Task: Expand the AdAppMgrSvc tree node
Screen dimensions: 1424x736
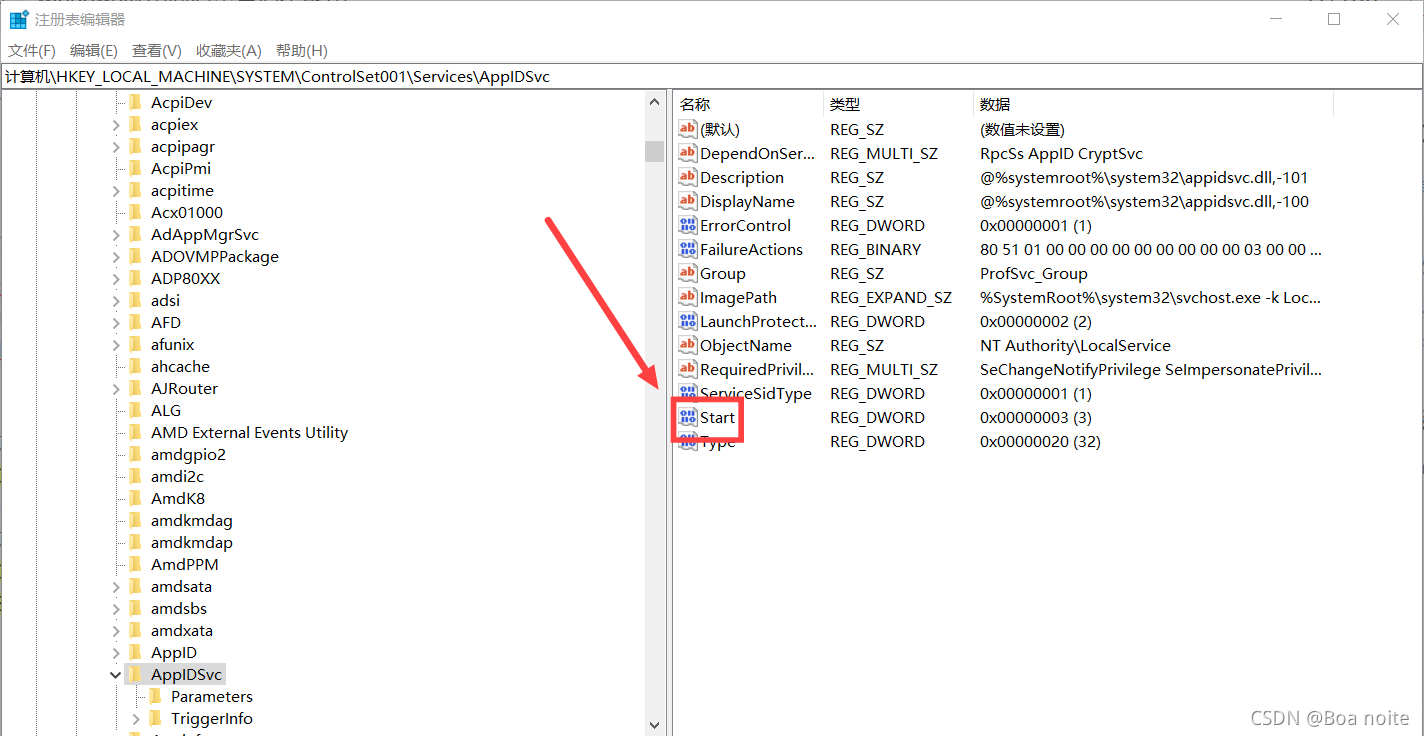Action: coord(116,235)
